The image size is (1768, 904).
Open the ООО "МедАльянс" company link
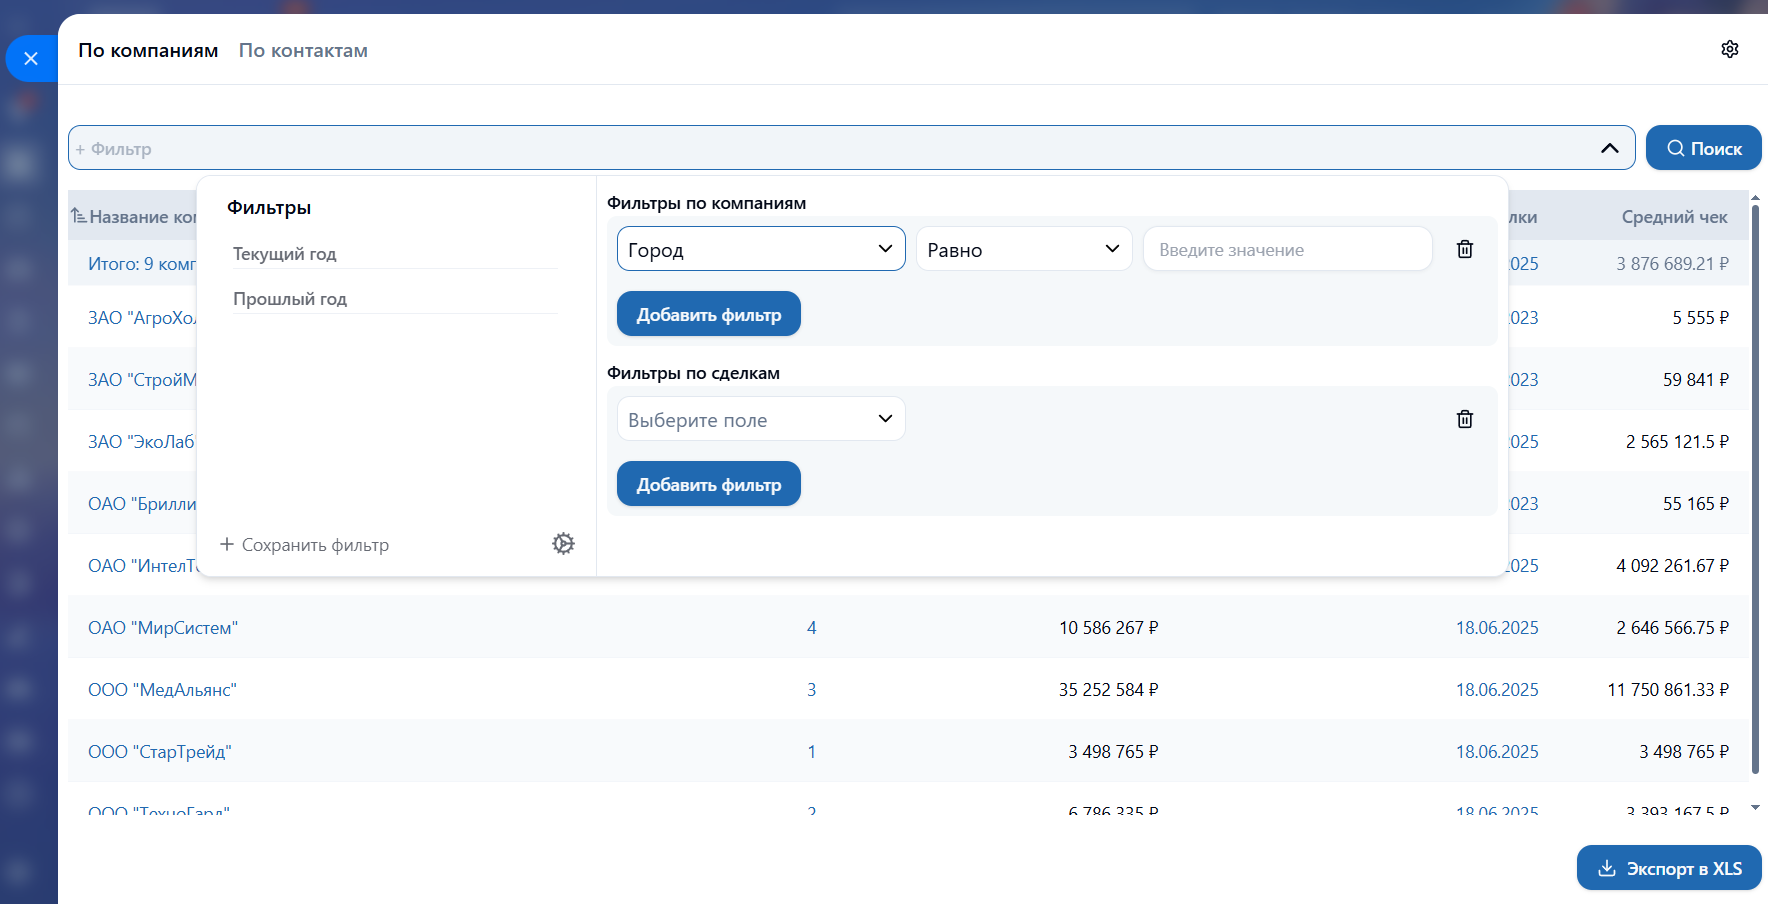(x=162, y=690)
